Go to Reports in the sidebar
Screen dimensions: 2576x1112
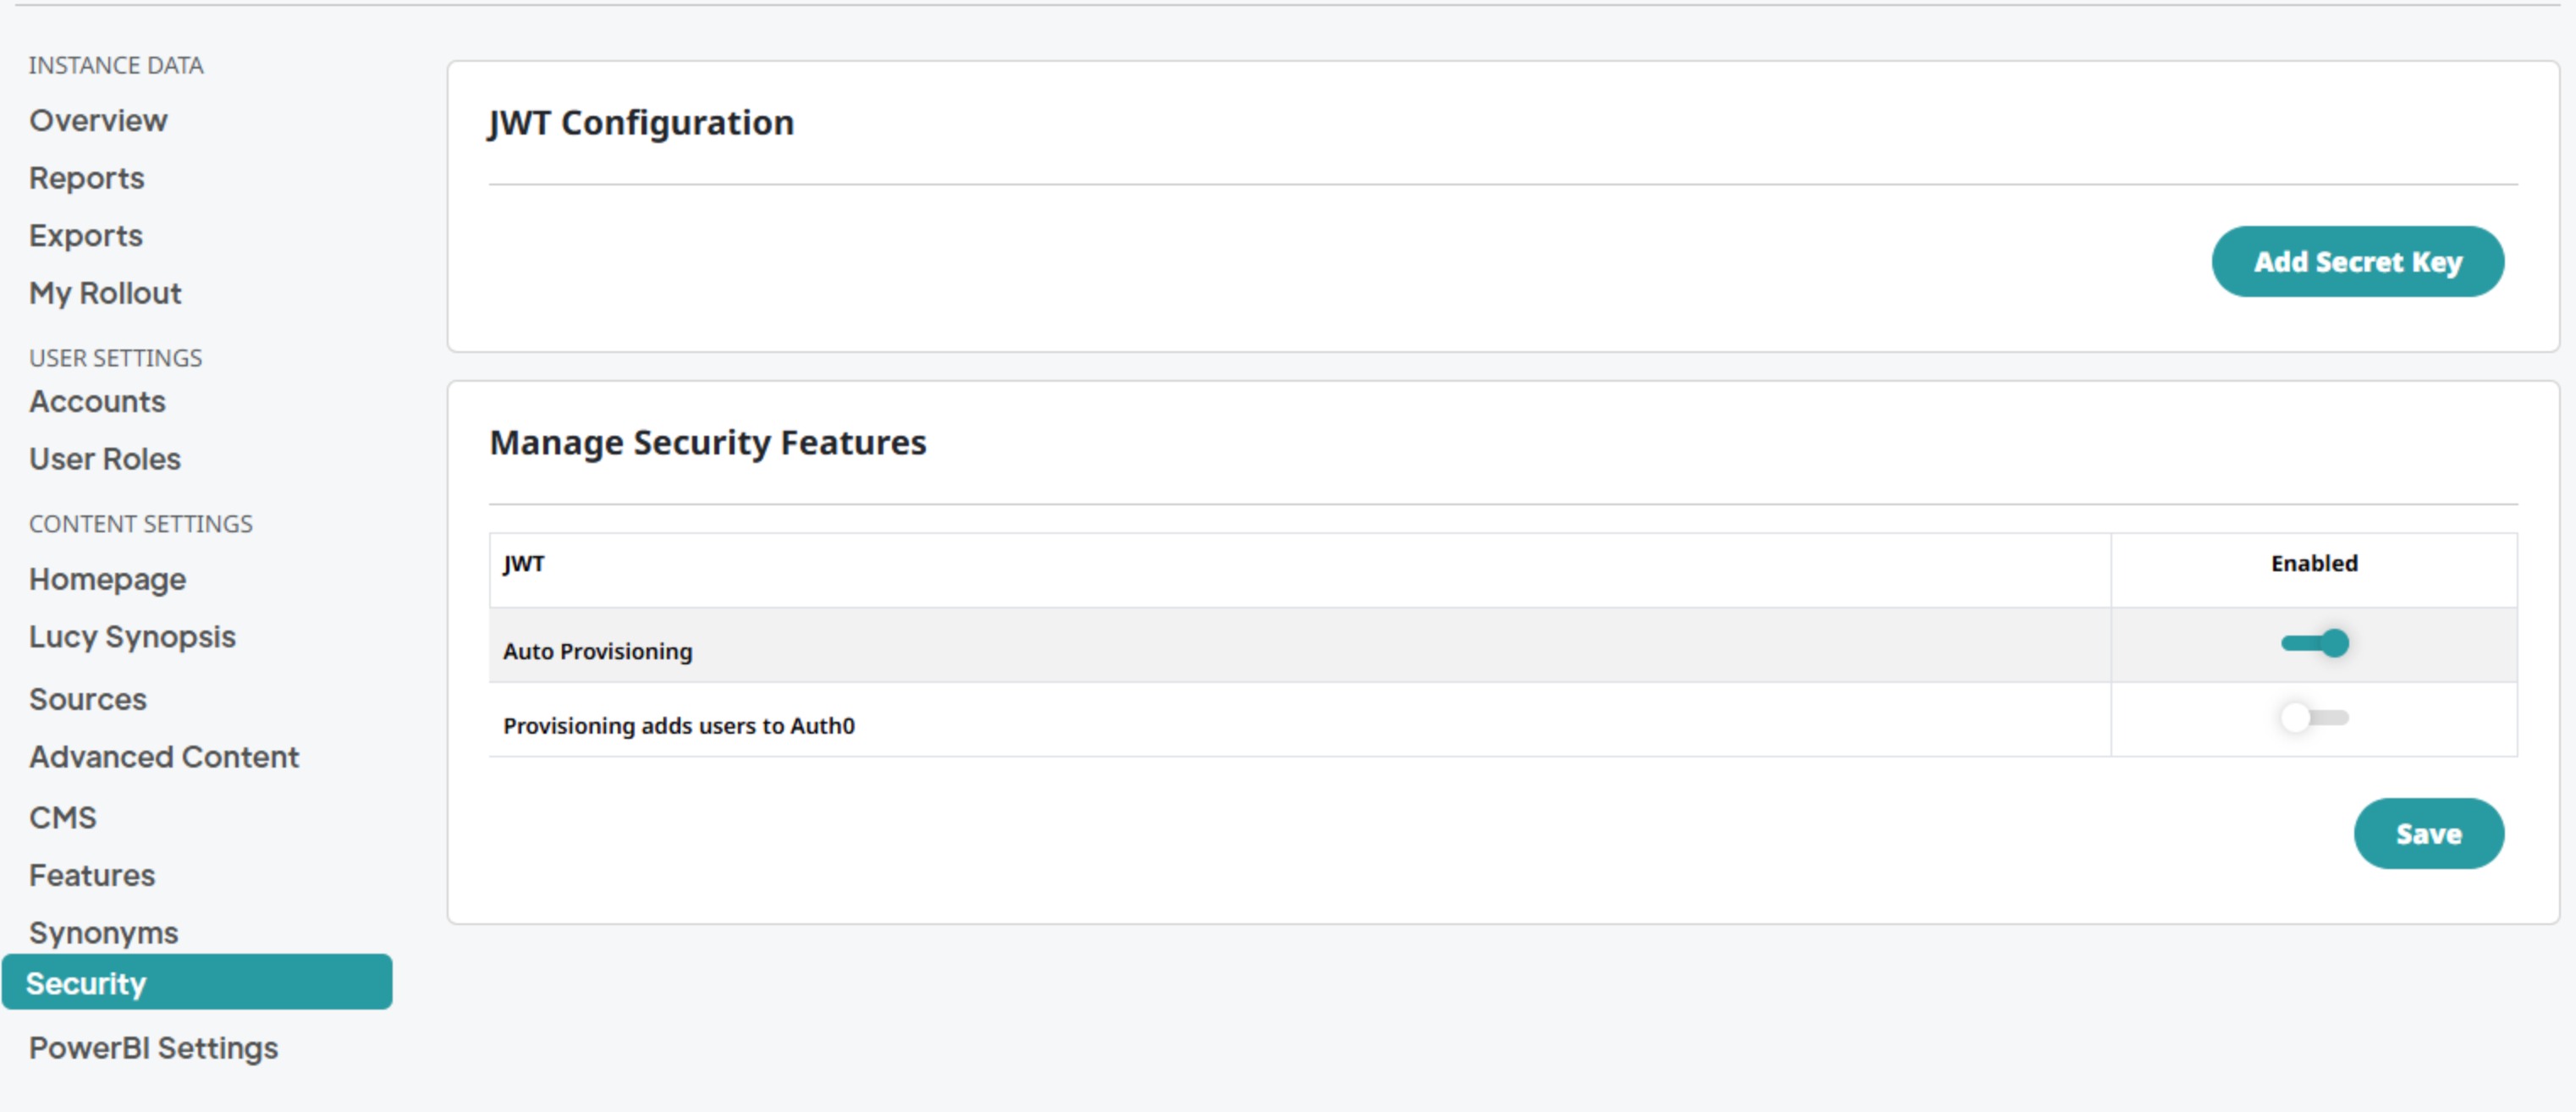point(87,178)
